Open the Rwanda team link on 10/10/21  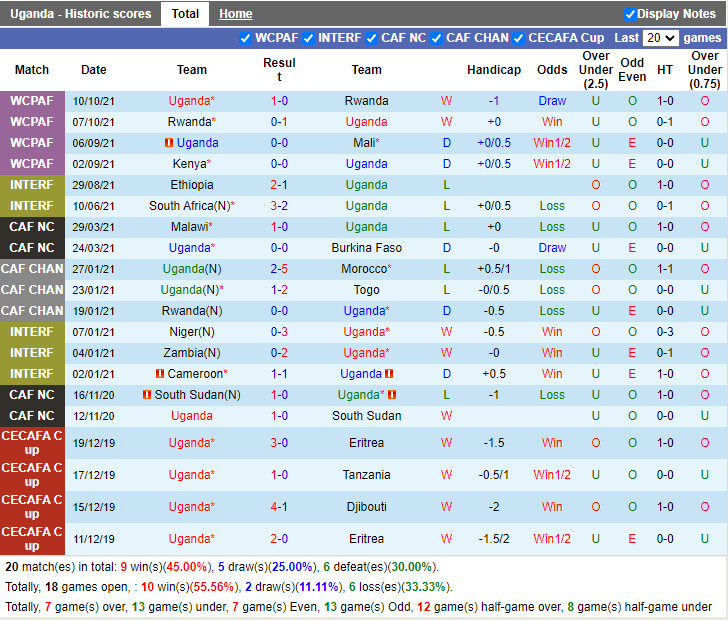click(366, 101)
